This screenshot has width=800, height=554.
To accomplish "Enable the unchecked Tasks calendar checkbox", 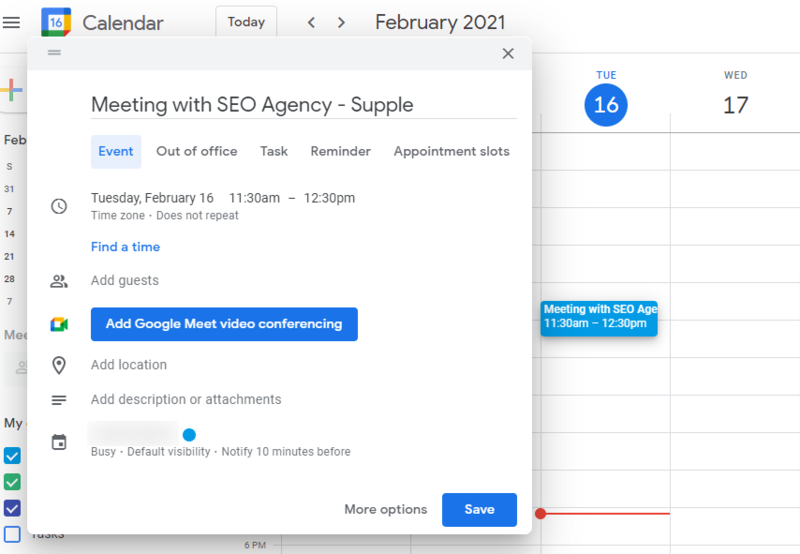I will 12,534.
